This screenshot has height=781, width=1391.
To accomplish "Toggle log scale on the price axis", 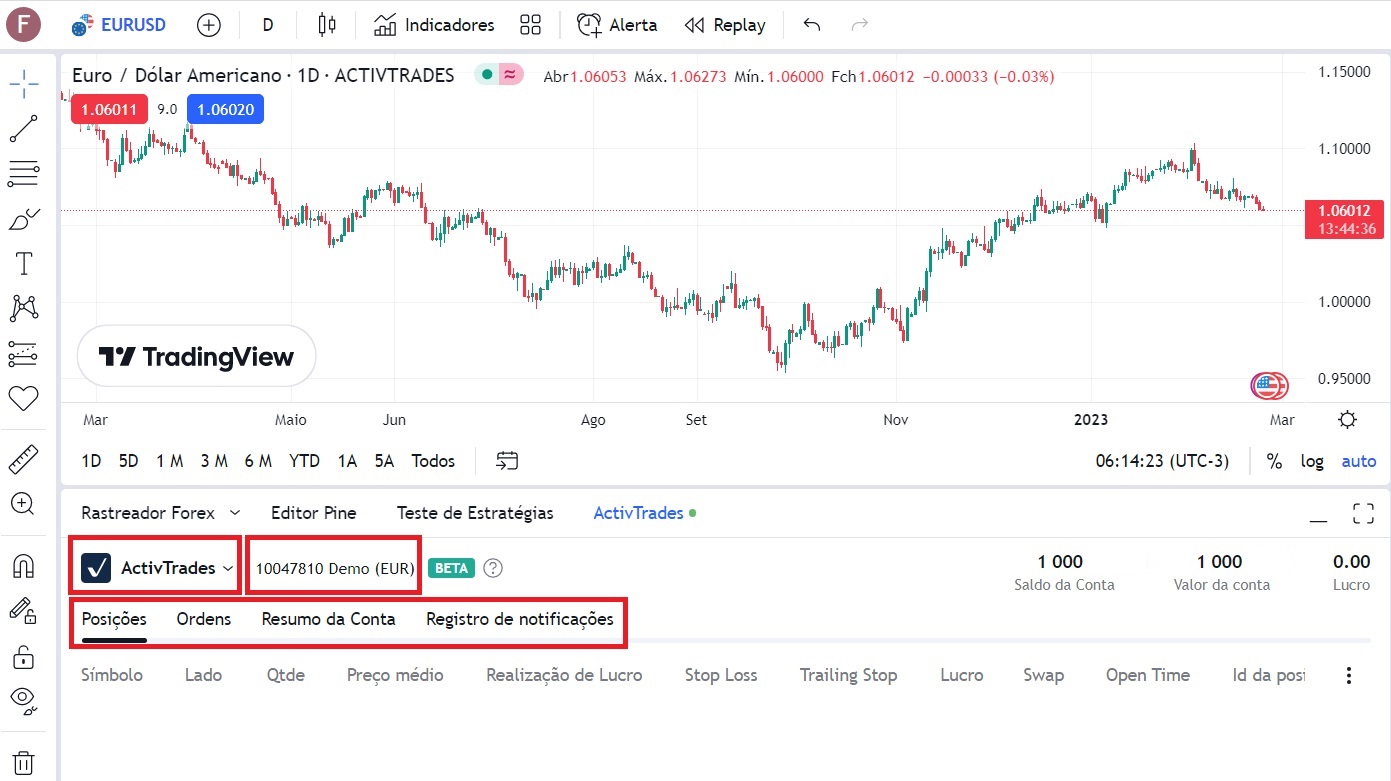I will [x=1312, y=461].
